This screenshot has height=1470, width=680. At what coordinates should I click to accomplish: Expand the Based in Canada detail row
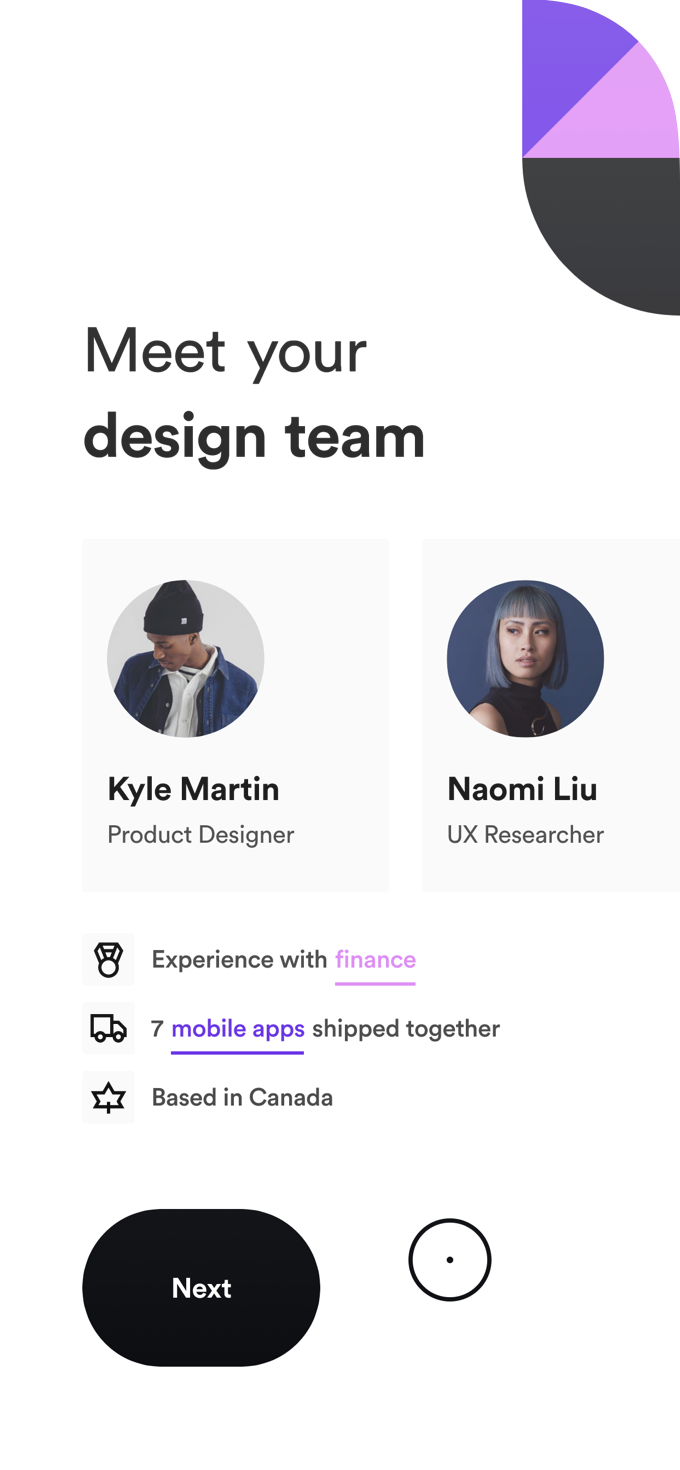pos(240,1097)
